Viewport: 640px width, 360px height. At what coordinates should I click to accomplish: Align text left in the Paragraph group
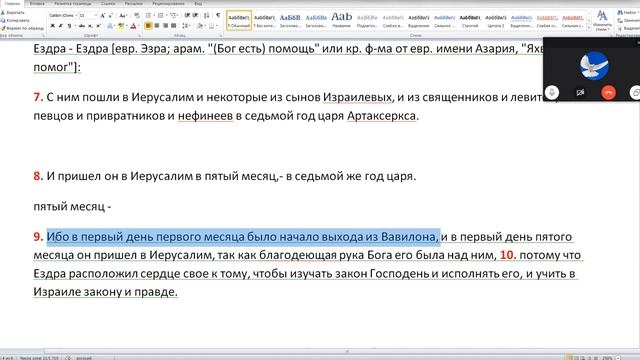148,26
